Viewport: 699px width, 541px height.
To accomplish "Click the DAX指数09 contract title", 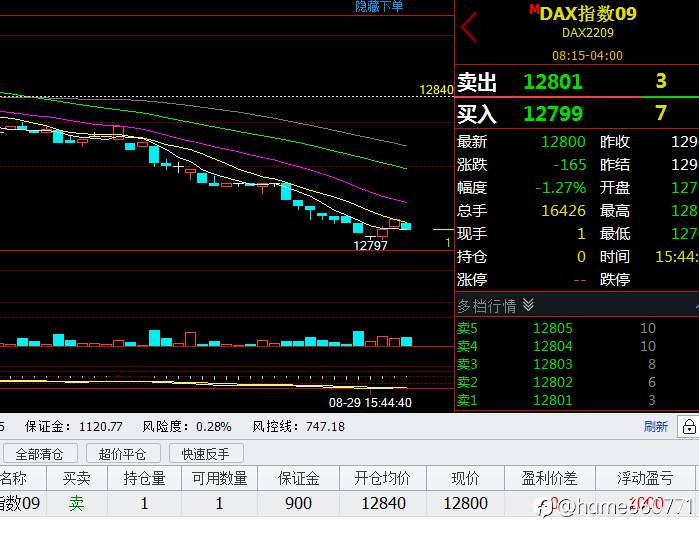I will 588,14.
